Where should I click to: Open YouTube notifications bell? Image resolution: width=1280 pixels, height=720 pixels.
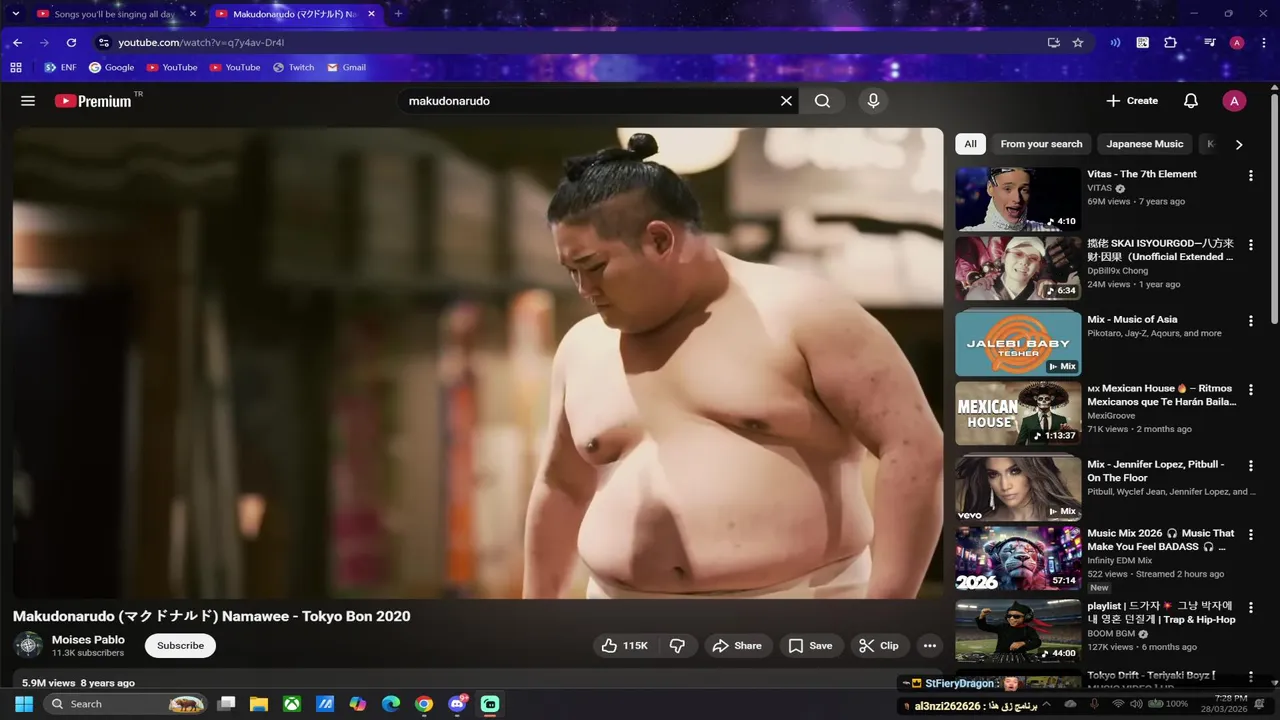click(x=1191, y=101)
